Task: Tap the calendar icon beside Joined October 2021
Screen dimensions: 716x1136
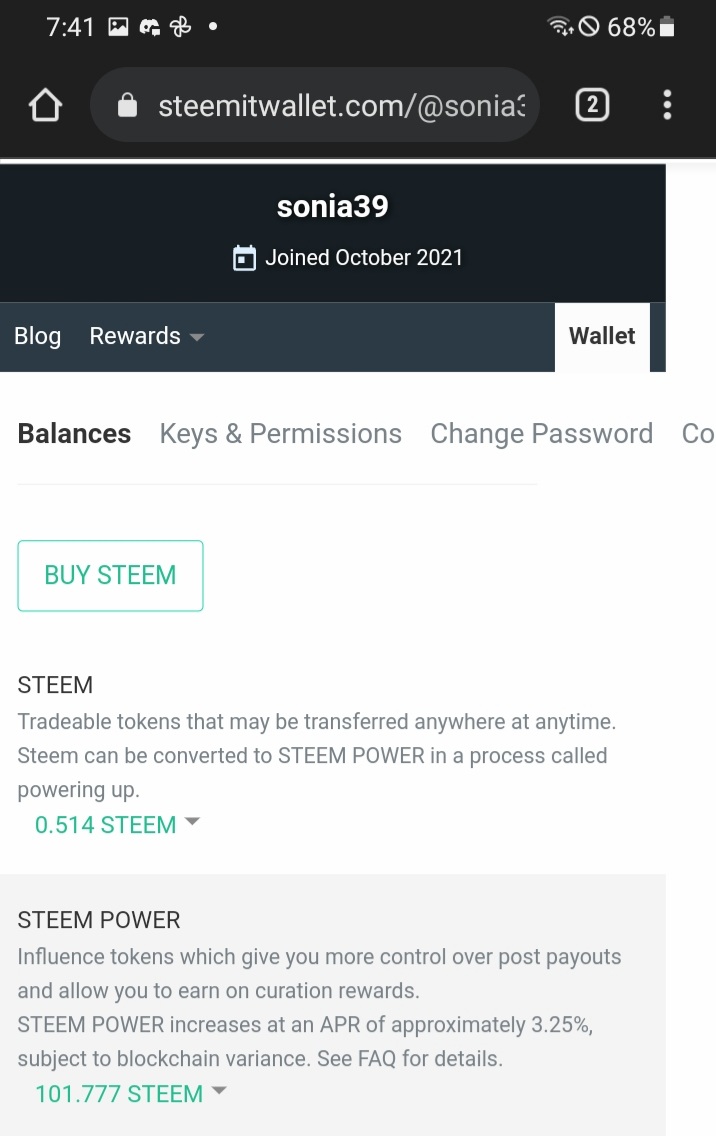Action: [244, 258]
